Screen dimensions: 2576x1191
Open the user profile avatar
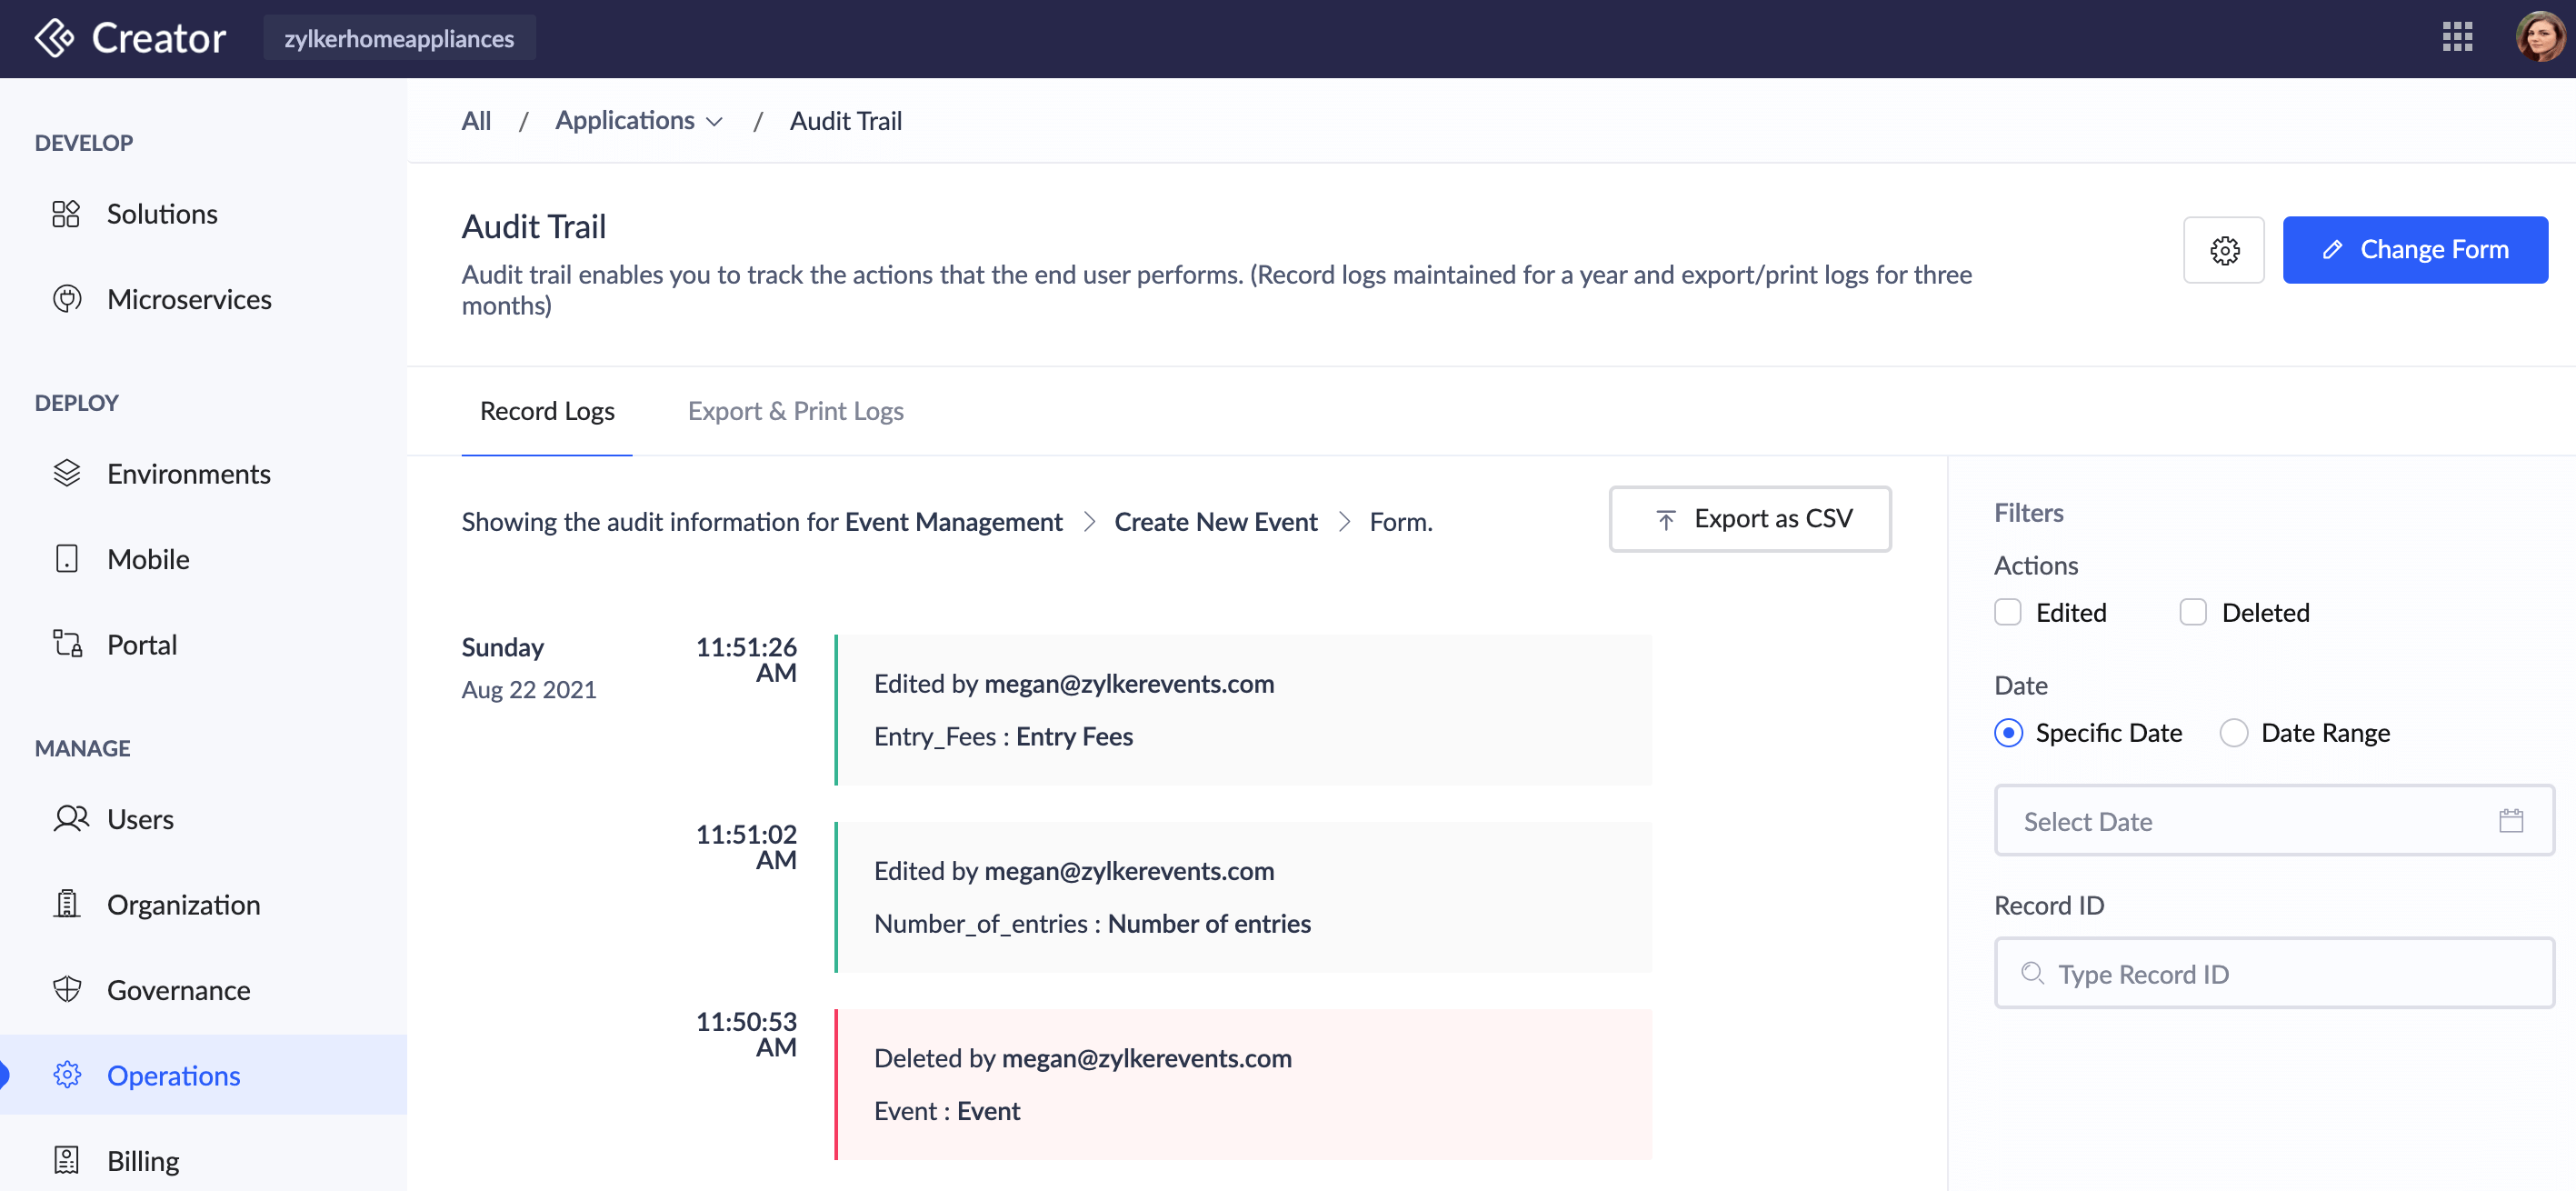[2539, 37]
